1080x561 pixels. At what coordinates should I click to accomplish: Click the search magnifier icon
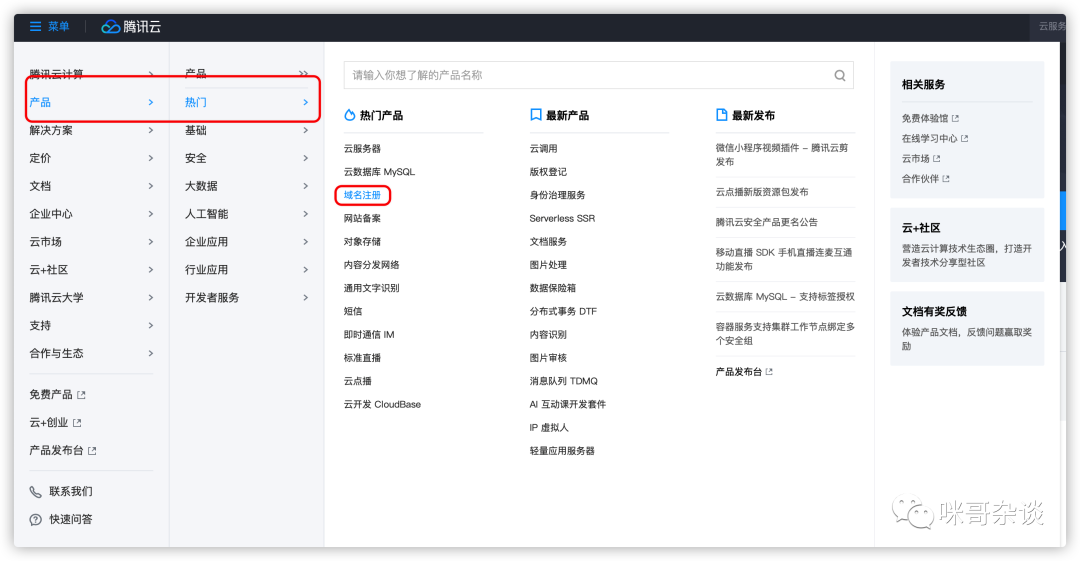(840, 75)
